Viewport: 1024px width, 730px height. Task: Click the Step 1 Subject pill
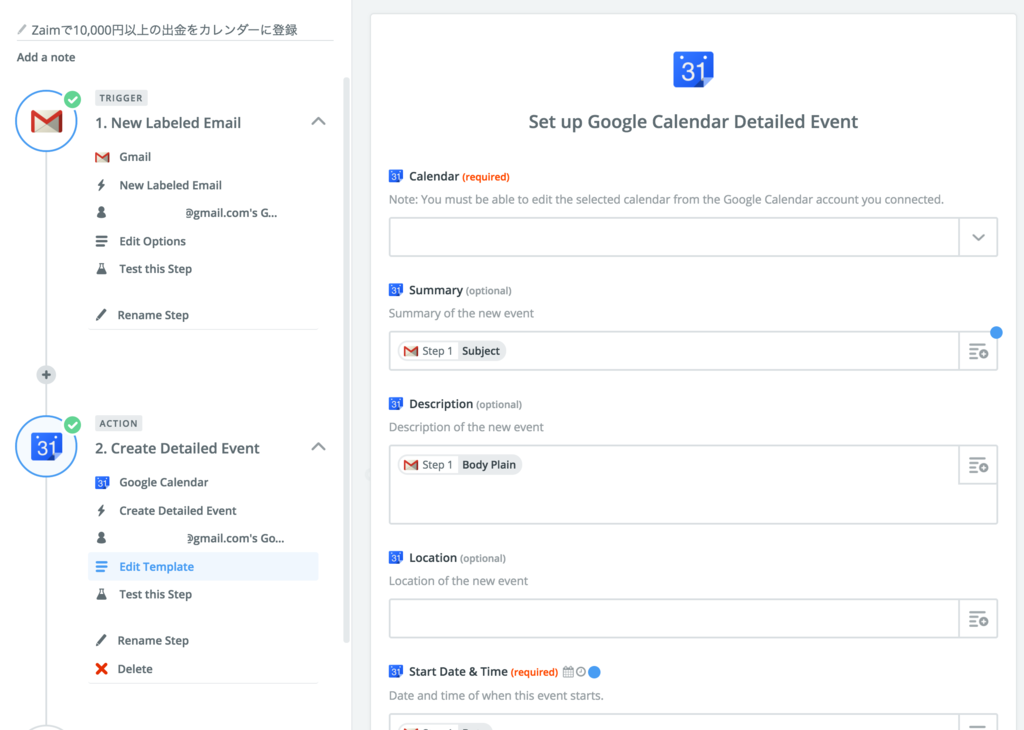(x=452, y=351)
